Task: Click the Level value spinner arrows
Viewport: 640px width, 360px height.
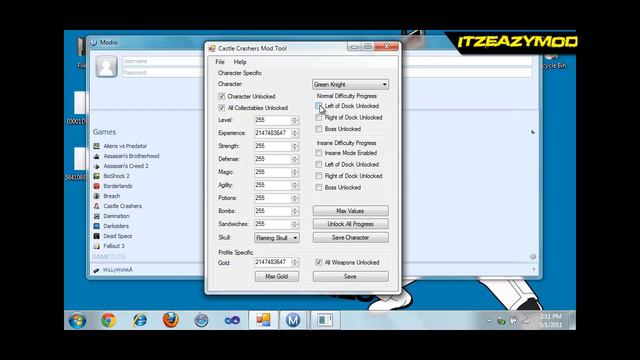Action: 295,120
